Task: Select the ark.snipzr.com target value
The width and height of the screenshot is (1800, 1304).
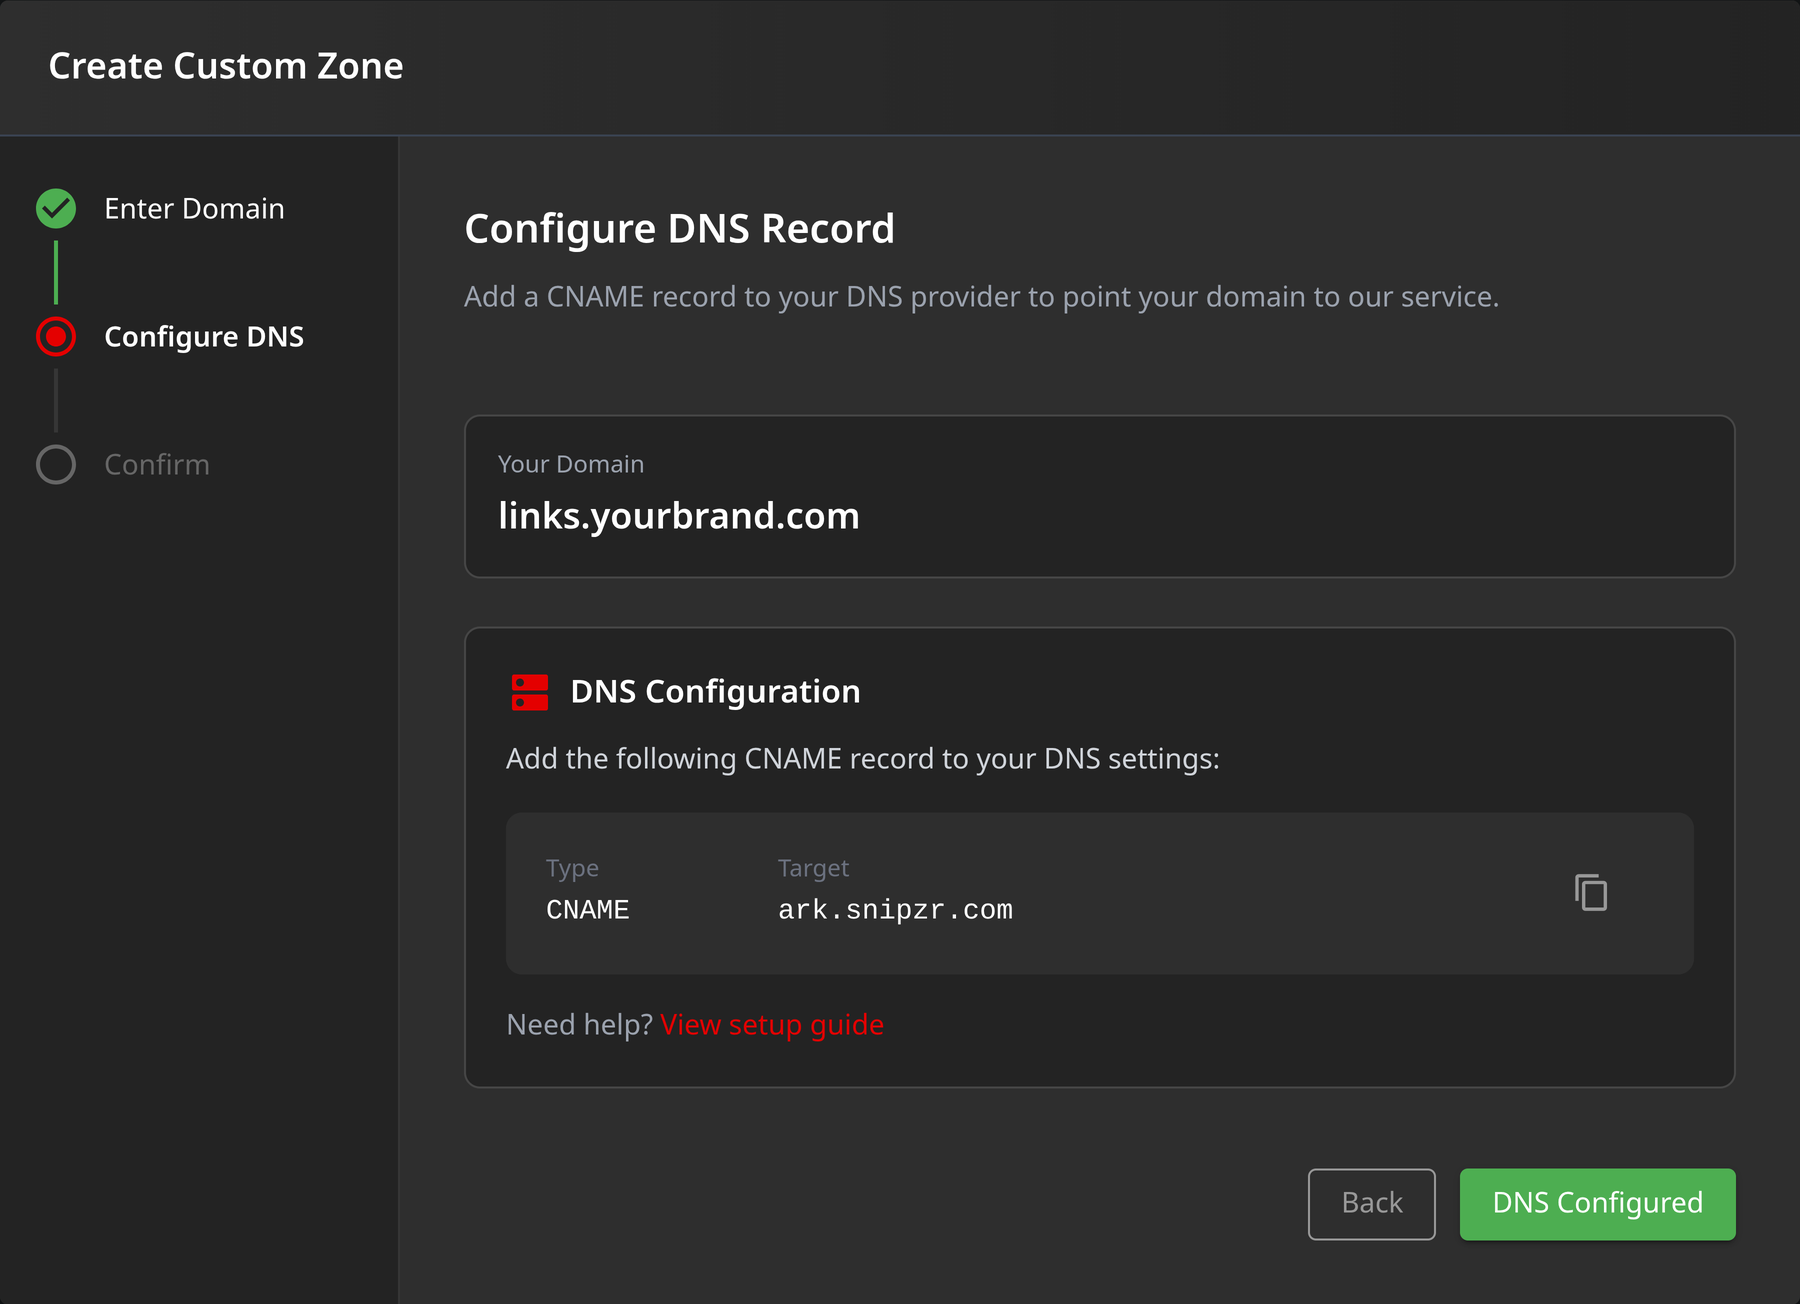Action: click(895, 910)
